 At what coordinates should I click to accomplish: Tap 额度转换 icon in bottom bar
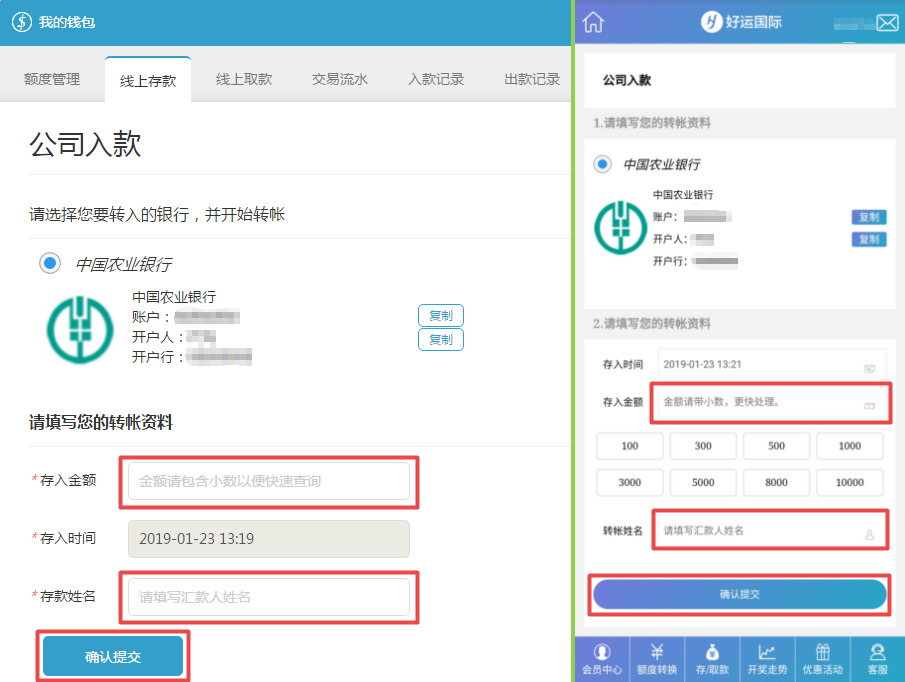pyautogui.click(x=657, y=659)
